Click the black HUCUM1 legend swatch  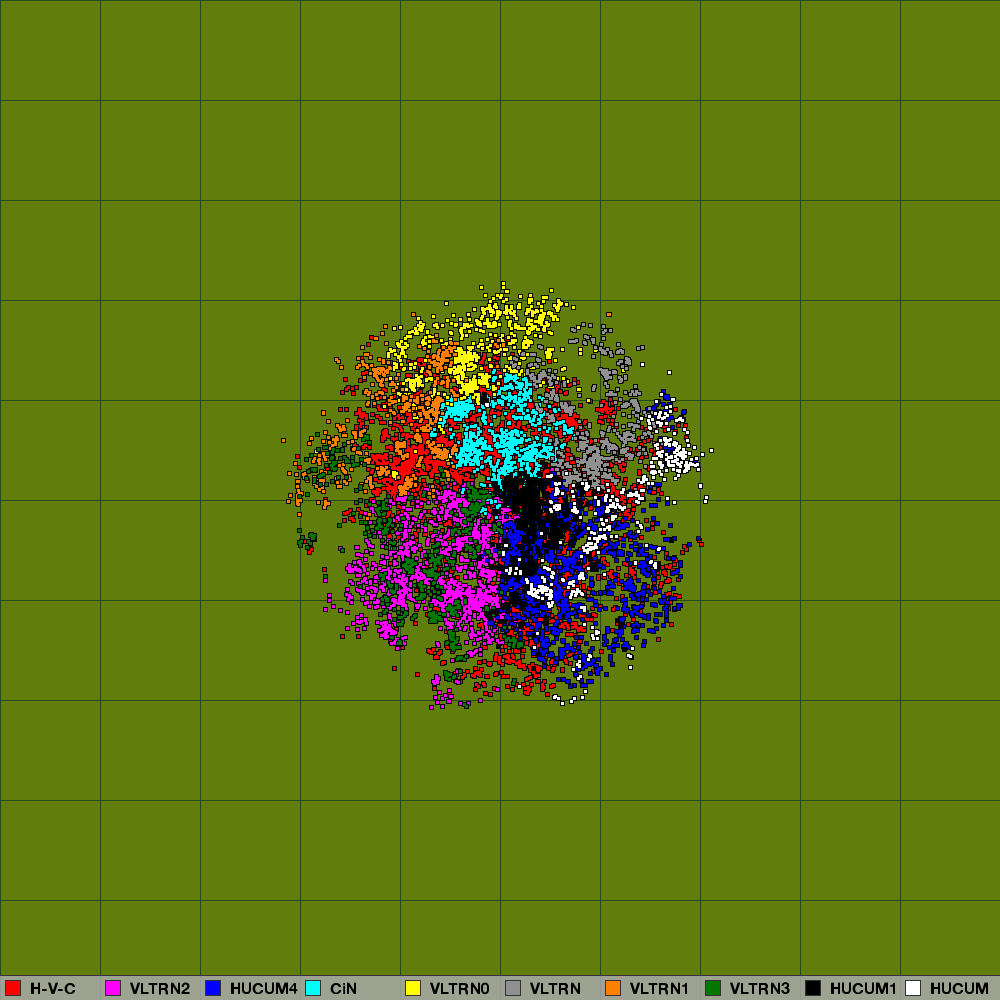pos(813,988)
